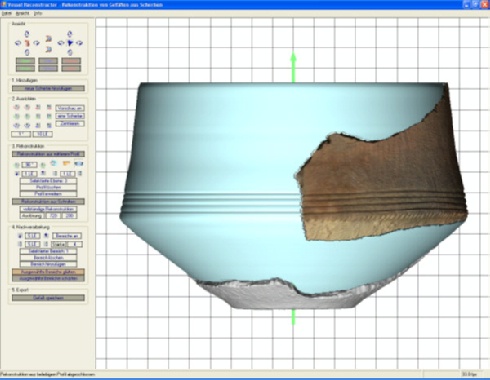The image size is (490, 380).
Task: Click the second red rotation icon in Ausrichten
Action: (28, 107)
